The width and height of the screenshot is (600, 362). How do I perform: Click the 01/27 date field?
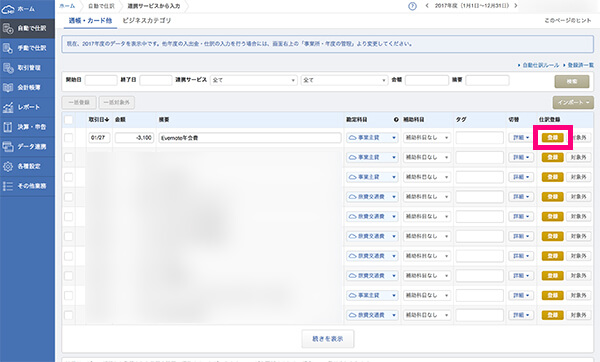99,138
